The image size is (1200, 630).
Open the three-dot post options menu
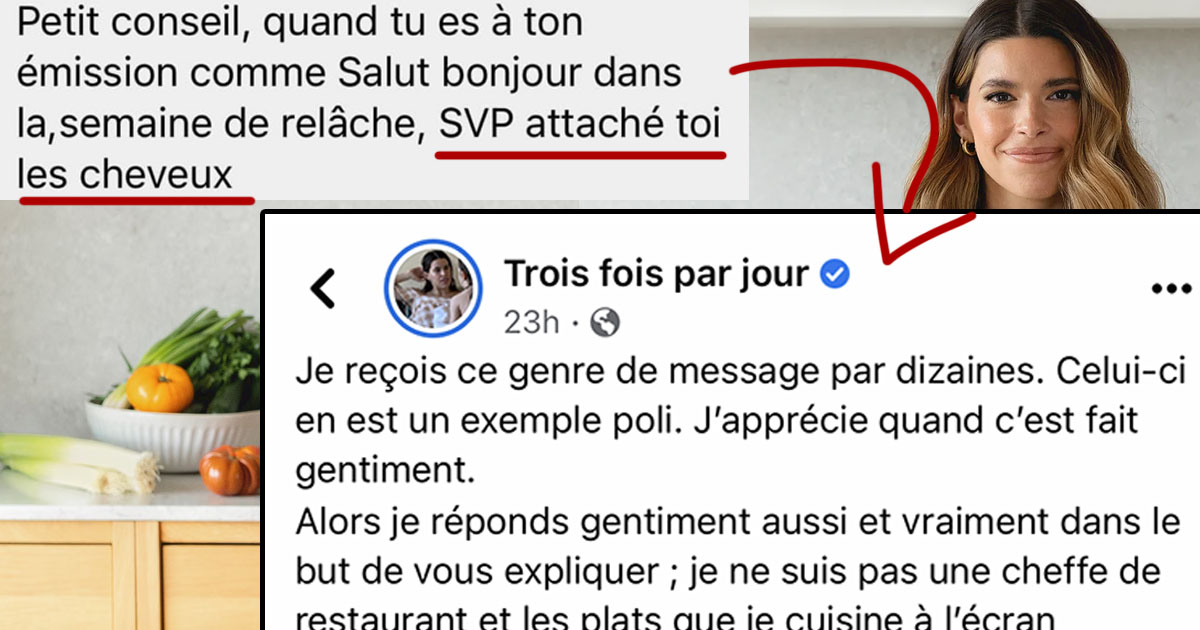coord(1171,289)
